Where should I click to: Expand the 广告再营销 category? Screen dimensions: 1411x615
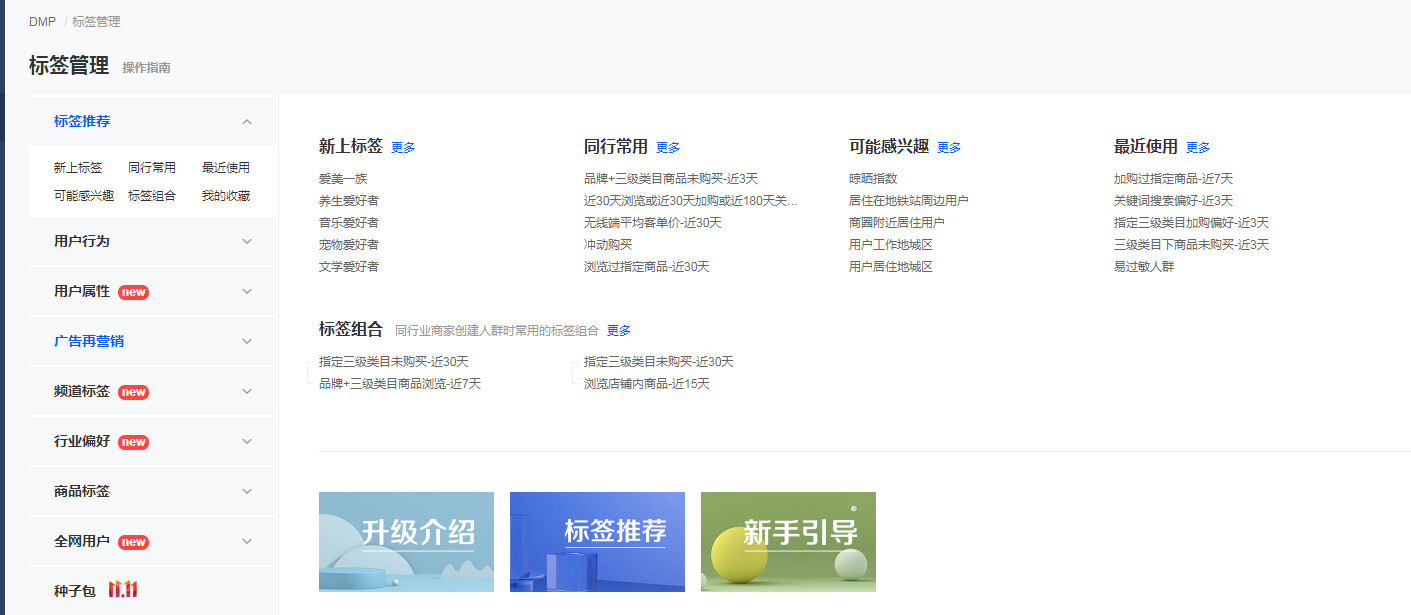click(89, 341)
